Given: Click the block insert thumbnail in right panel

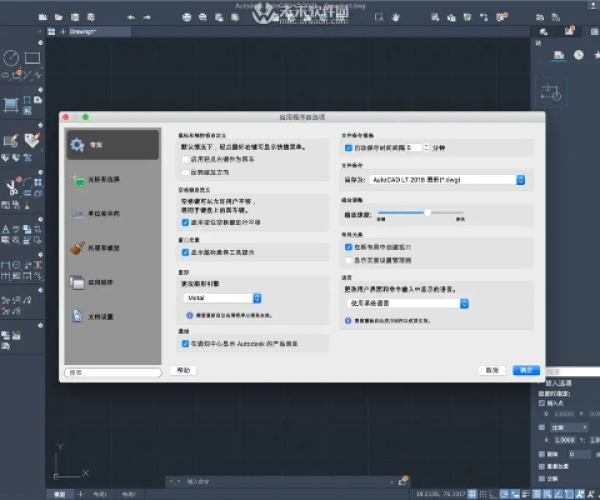Looking at the screenshot, I should coord(551,92).
